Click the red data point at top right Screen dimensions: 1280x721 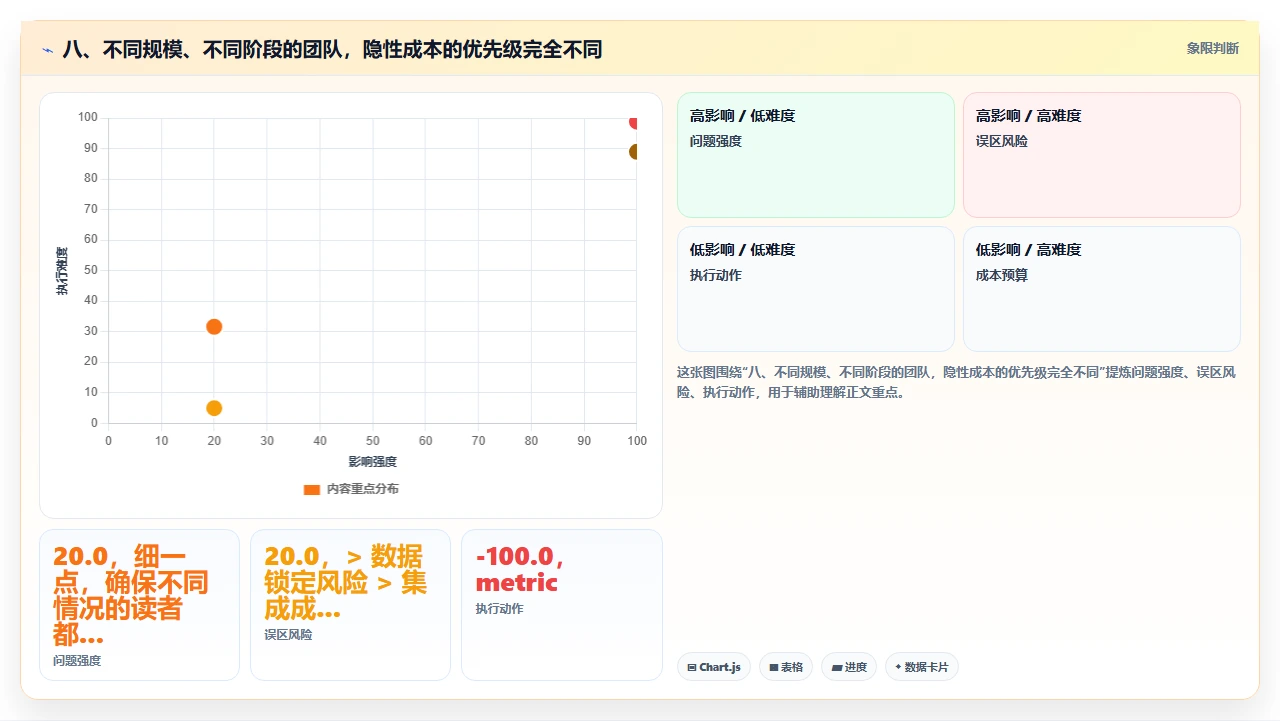click(634, 122)
